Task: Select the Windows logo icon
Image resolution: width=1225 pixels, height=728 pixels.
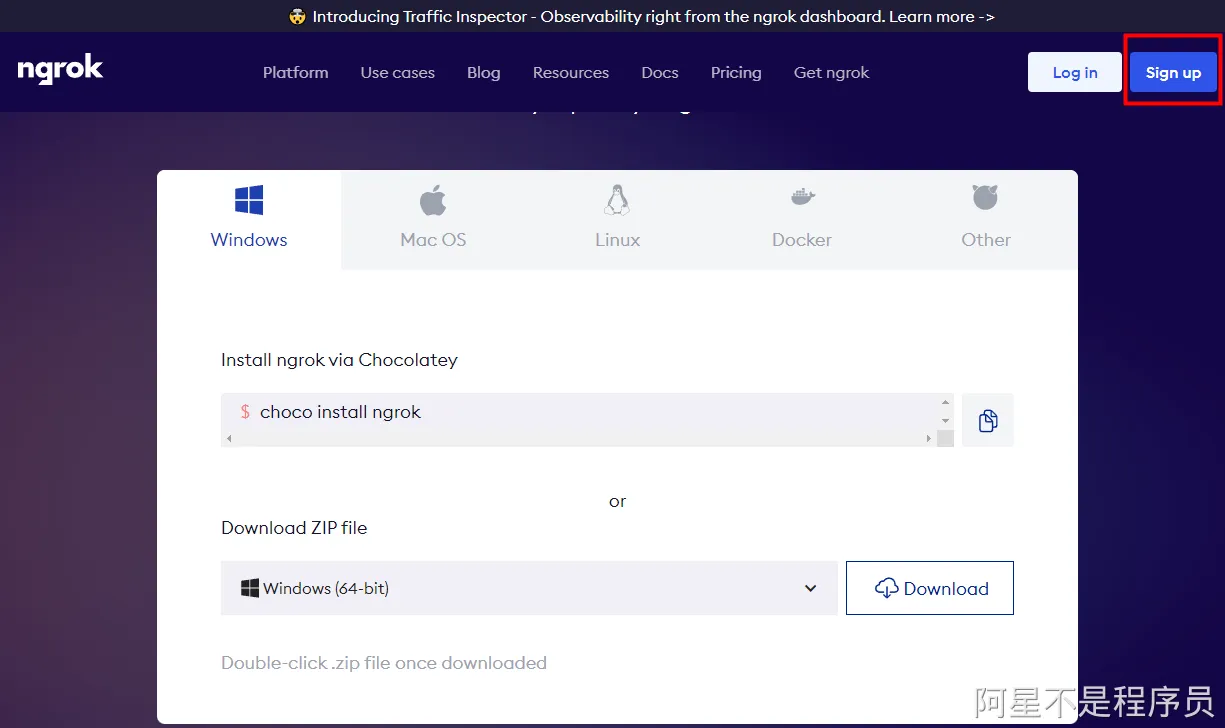Action: (x=249, y=200)
